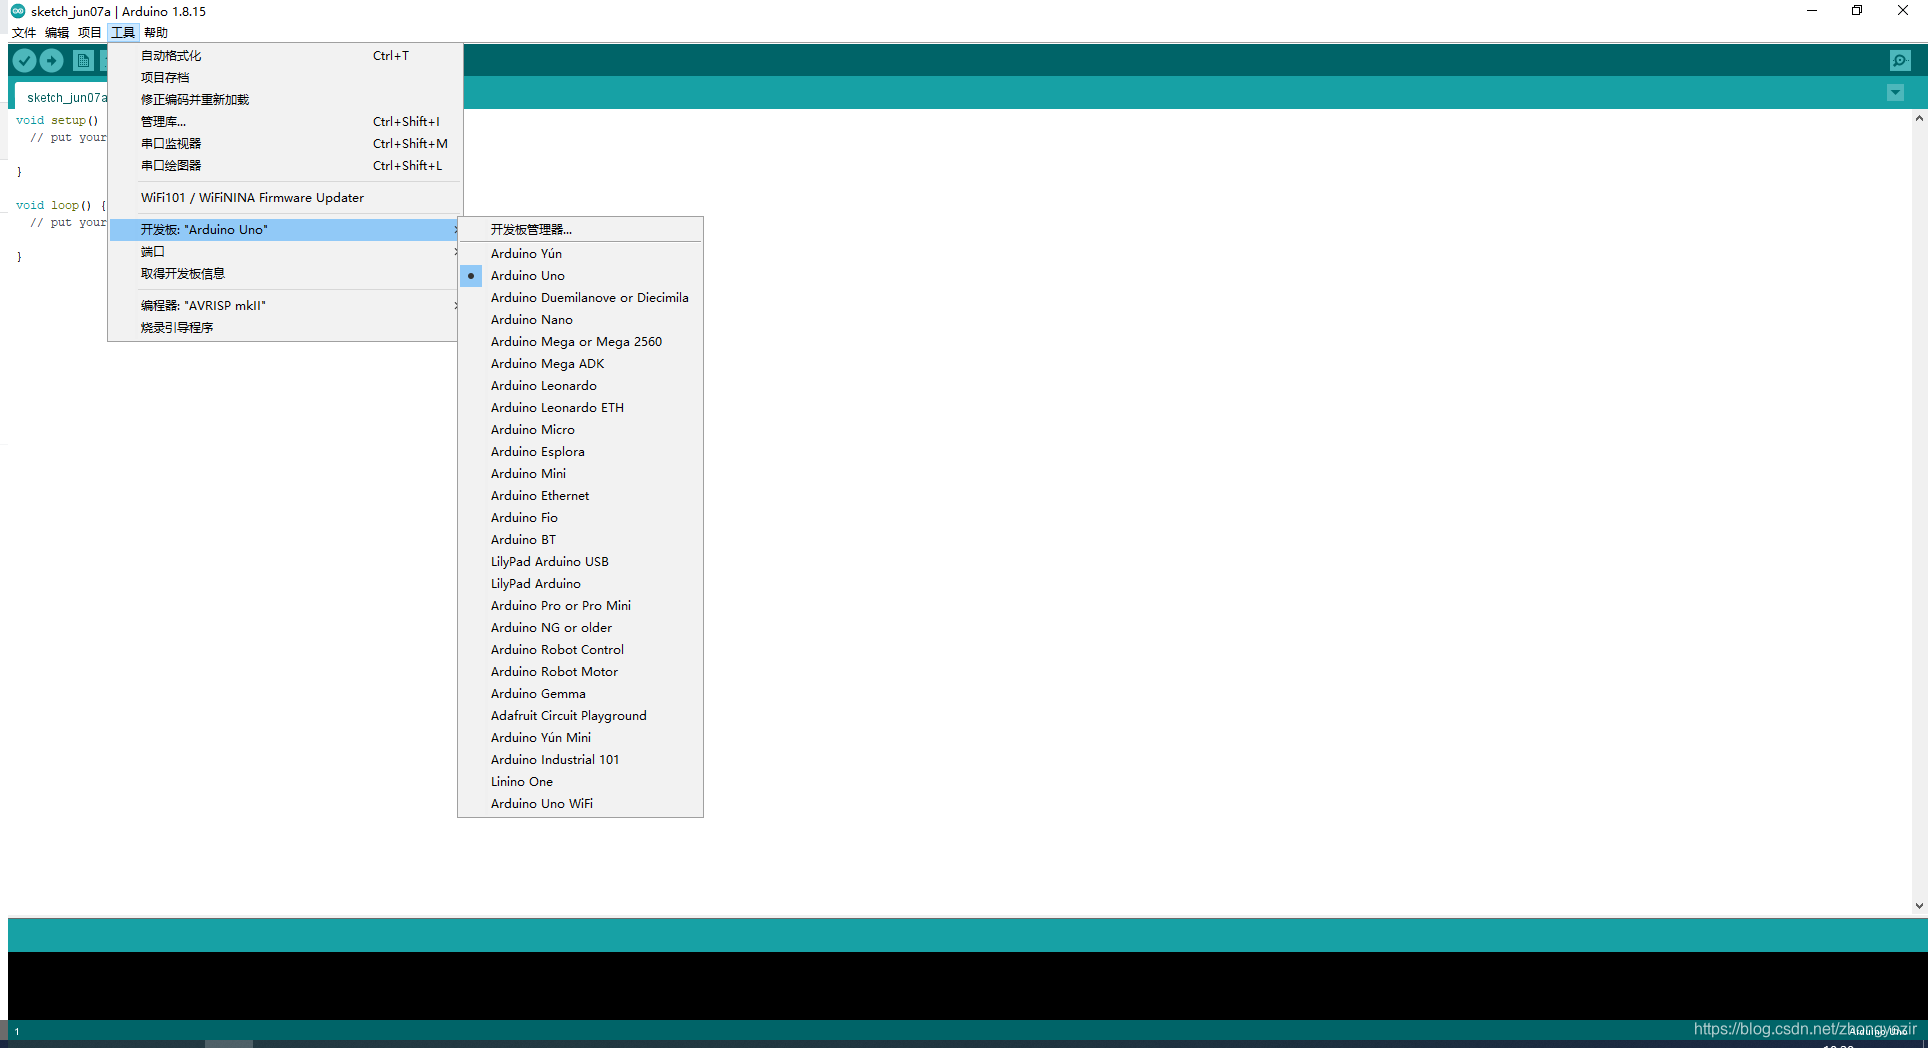This screenshot has width=1928, height=1048.
Task: Choose 自动格式化 menu entry
Action: (x=285, y=55)
